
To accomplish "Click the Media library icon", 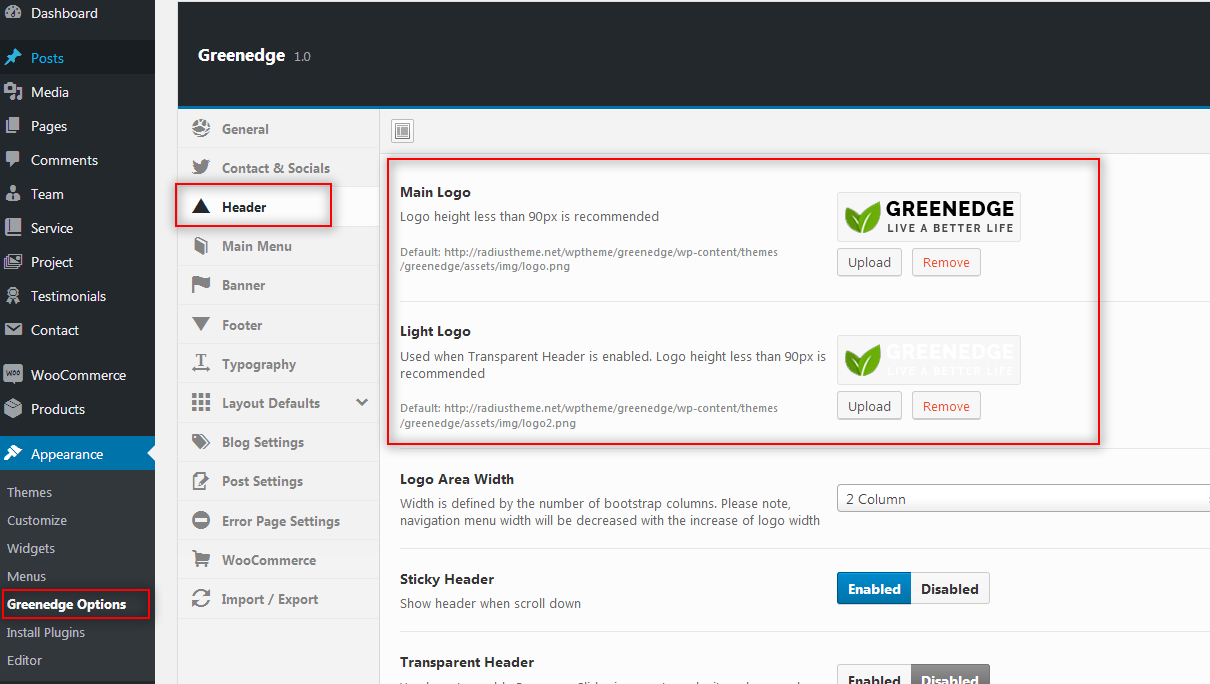I will pos(13,92).
